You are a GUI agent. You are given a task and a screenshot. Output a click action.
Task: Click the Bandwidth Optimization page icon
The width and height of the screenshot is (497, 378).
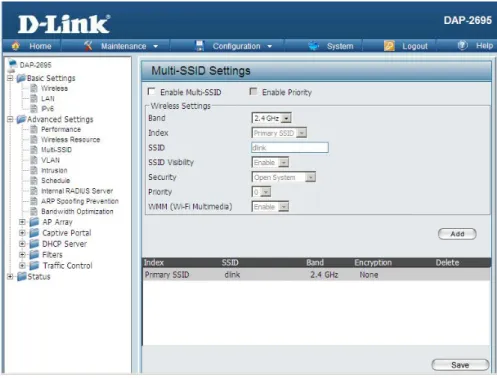[x=34, y=211]
